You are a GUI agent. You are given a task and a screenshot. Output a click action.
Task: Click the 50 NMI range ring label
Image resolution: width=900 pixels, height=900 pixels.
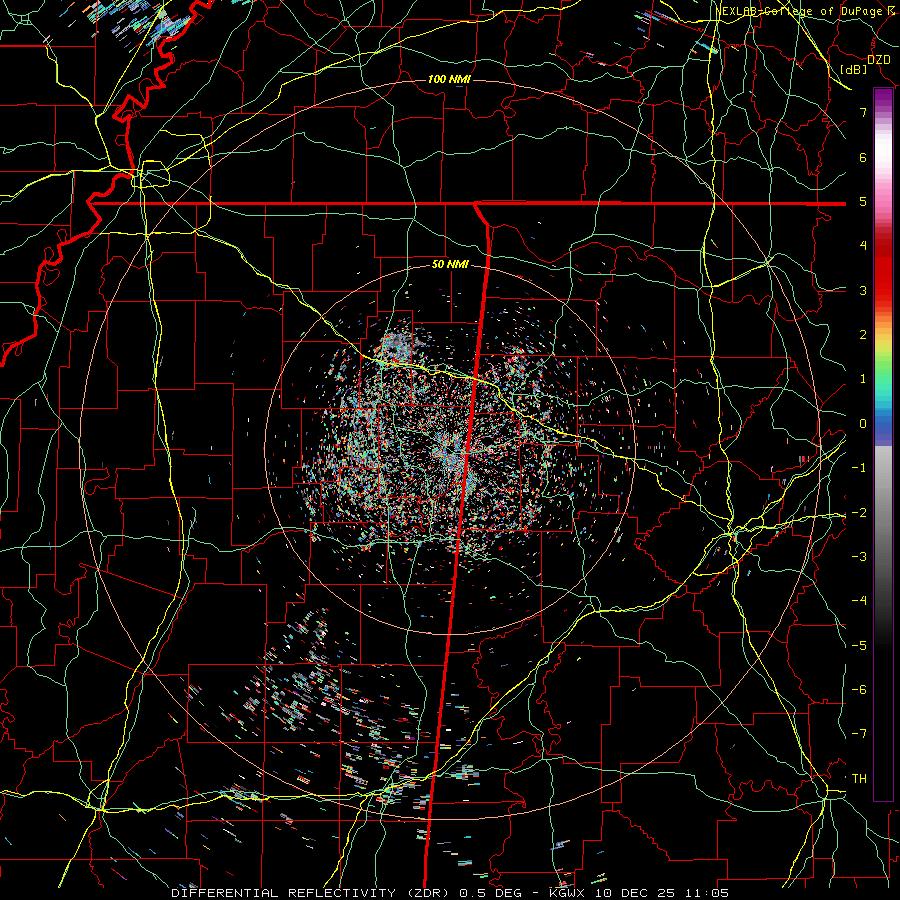(x=450, y=264)
